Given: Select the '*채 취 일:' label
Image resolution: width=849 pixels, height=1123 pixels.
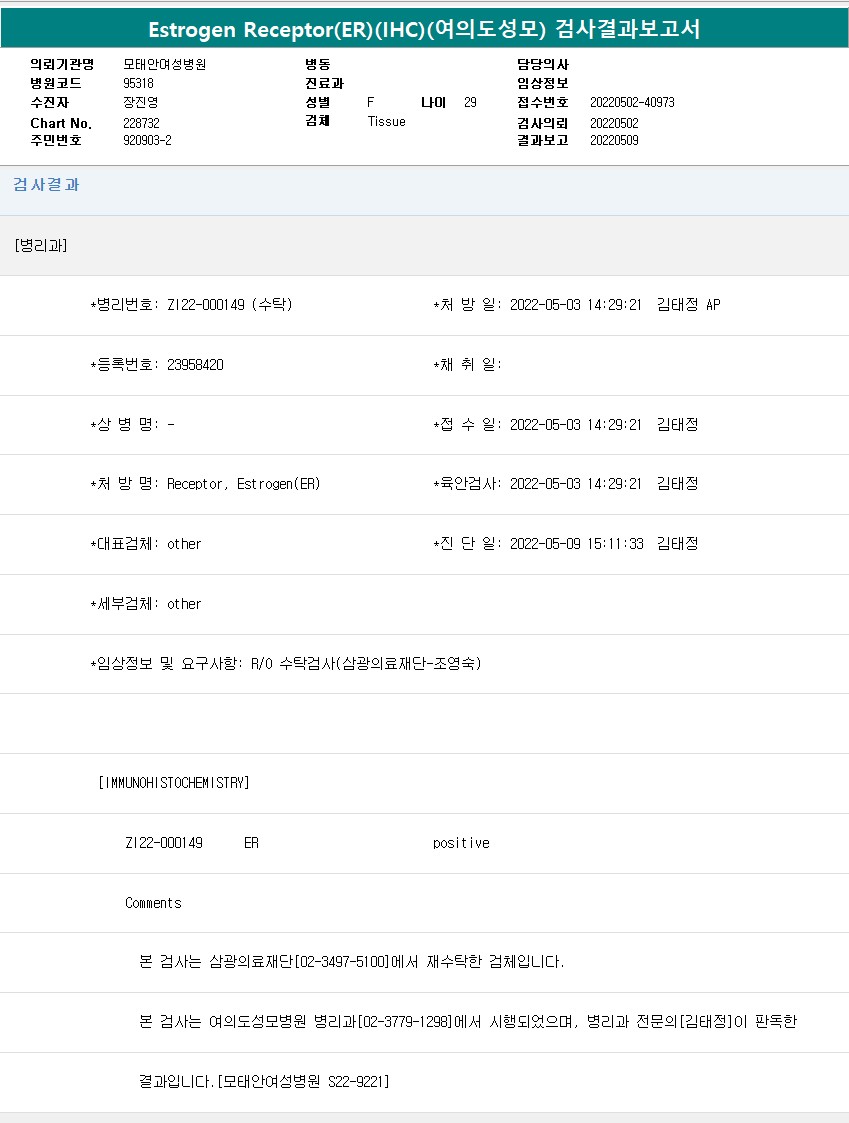Looking at the screenshot, I should pyautogui.click(x=467, y=365).
